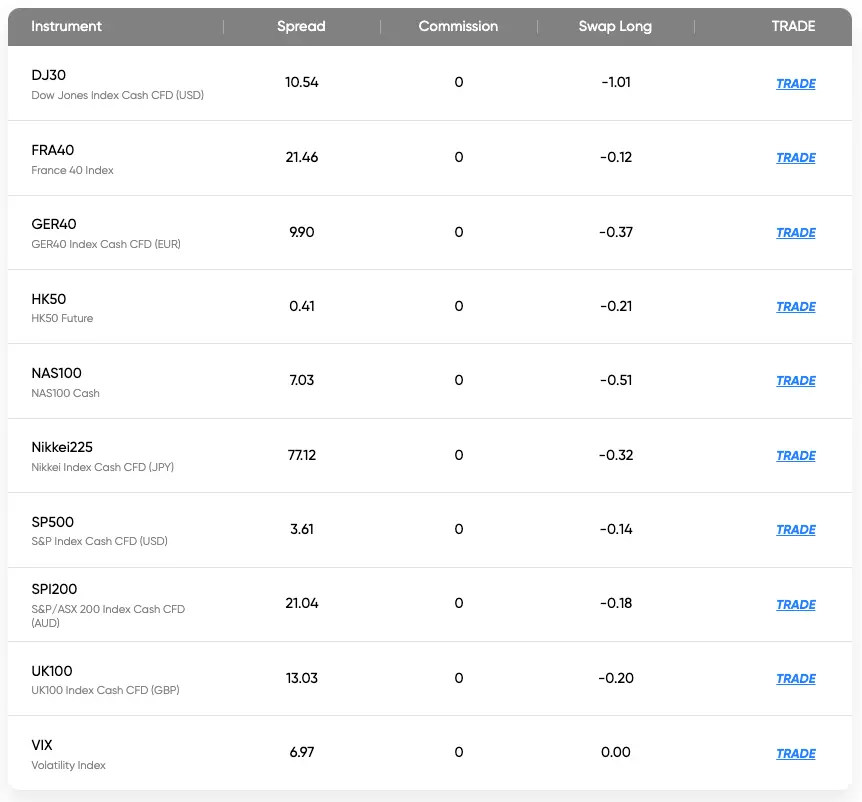Click TRADE next to GER40
Screen dimensions: 862x802
795,233
